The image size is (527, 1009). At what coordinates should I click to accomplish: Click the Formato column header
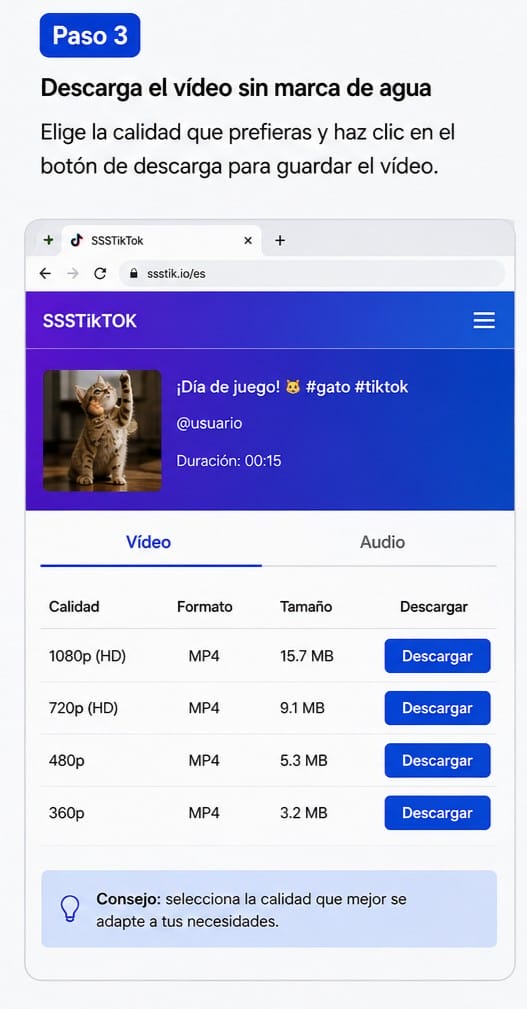click(205, 607)
